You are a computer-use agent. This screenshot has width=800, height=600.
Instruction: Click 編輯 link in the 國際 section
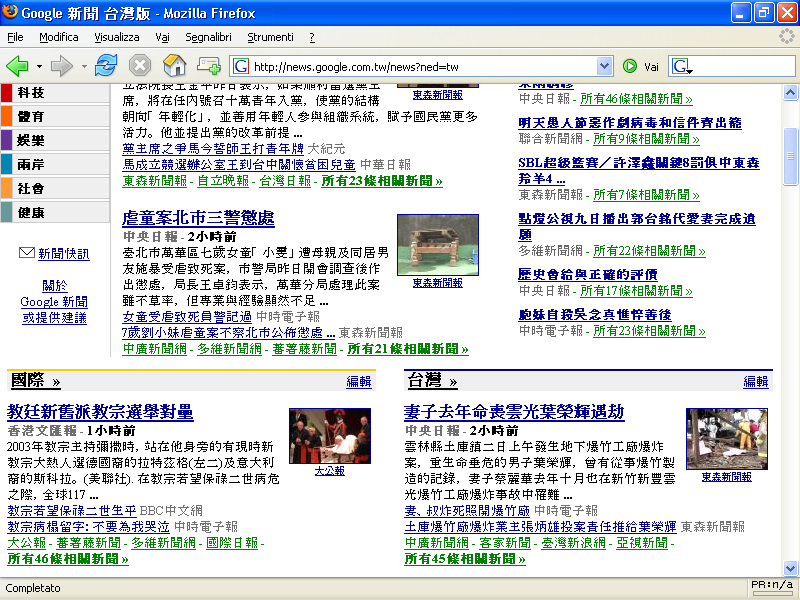click(359, 382)
